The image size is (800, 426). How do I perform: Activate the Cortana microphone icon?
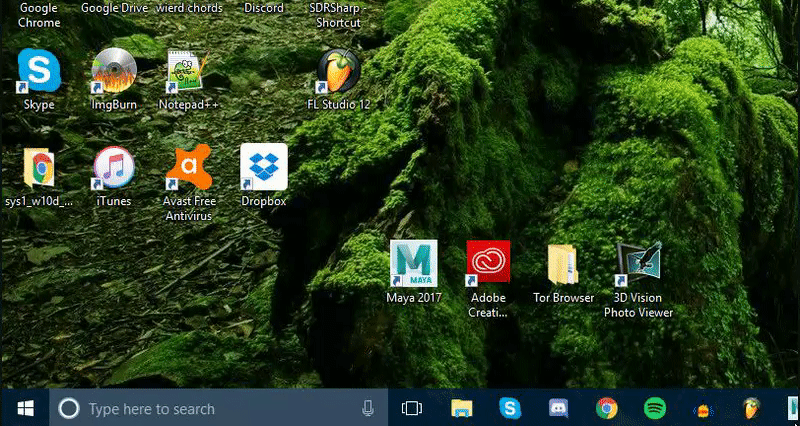(367, 408)
